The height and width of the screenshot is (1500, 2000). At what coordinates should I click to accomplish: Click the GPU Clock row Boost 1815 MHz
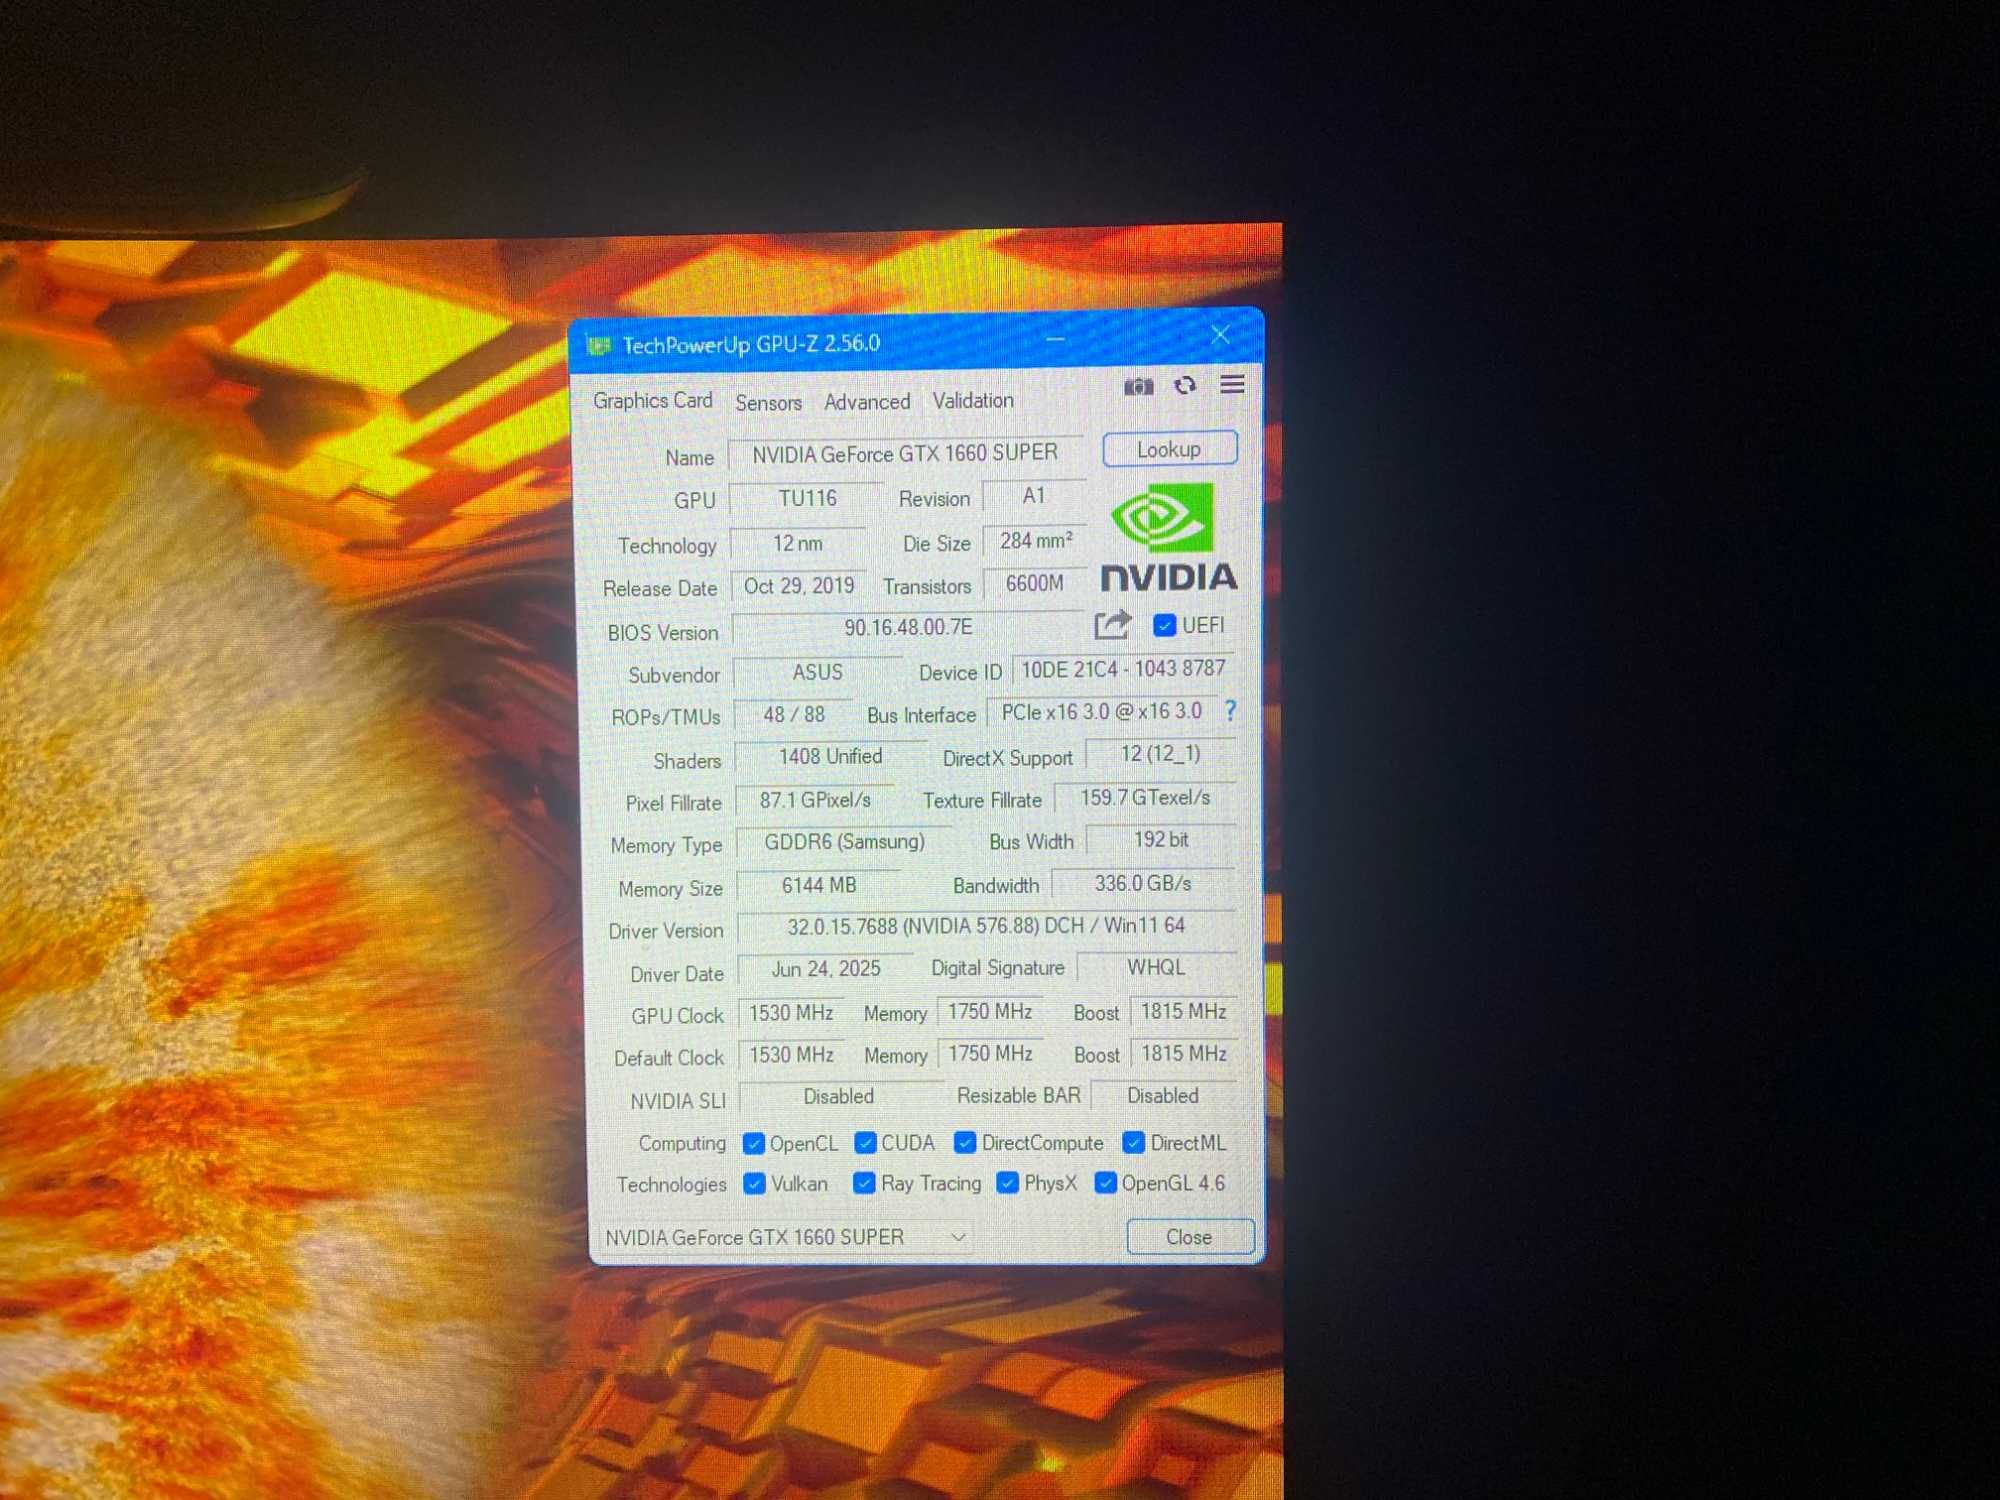pos(1184,1011)
